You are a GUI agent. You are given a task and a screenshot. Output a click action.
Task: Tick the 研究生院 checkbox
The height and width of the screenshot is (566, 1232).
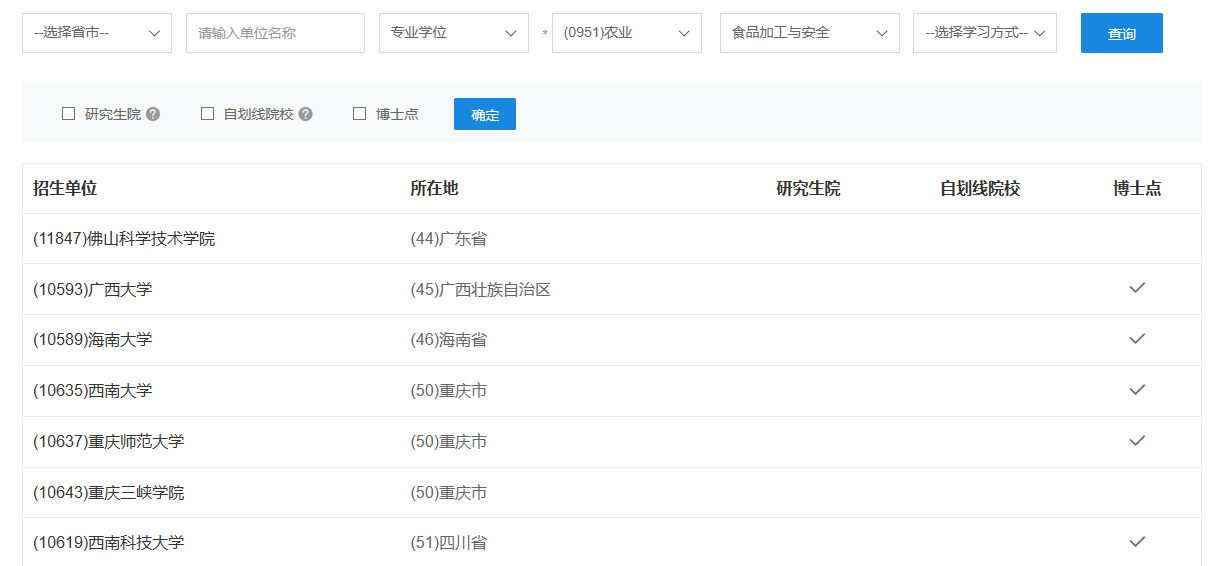coord(69,114)
